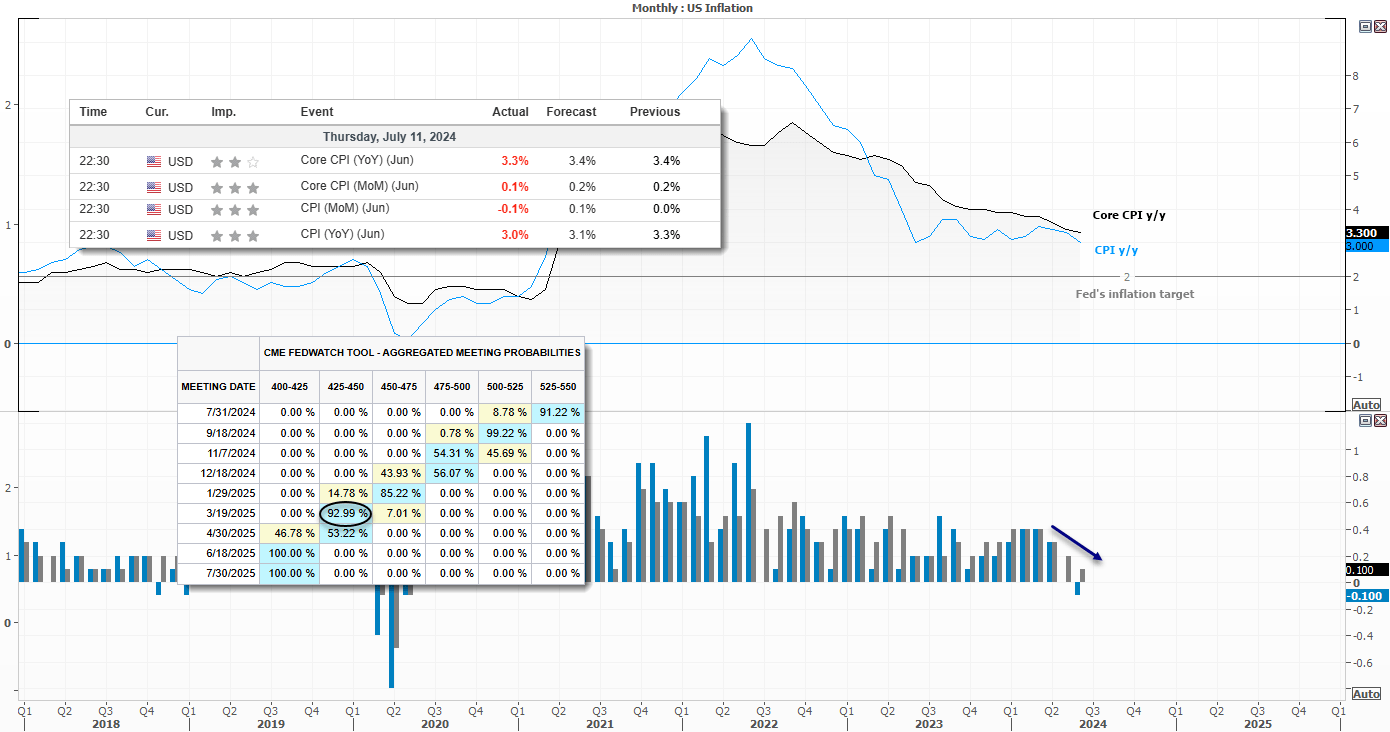Click importance stars for Core CPI (MoM)
Screen dimensions: 1390x732
[235, 187]
